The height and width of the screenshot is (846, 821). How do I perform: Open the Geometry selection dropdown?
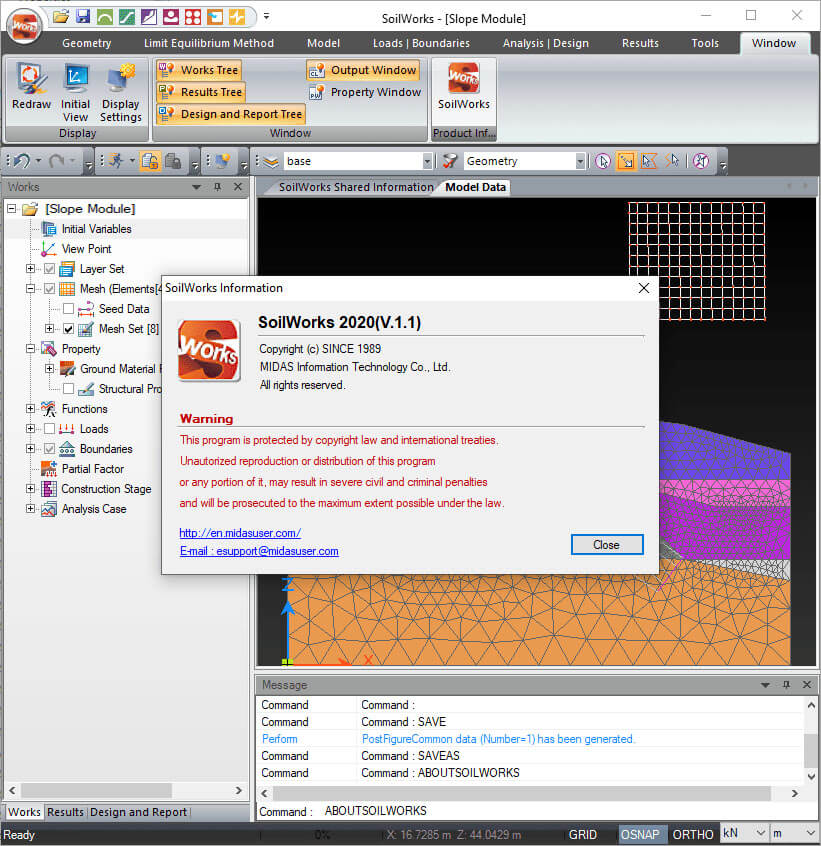580,161
